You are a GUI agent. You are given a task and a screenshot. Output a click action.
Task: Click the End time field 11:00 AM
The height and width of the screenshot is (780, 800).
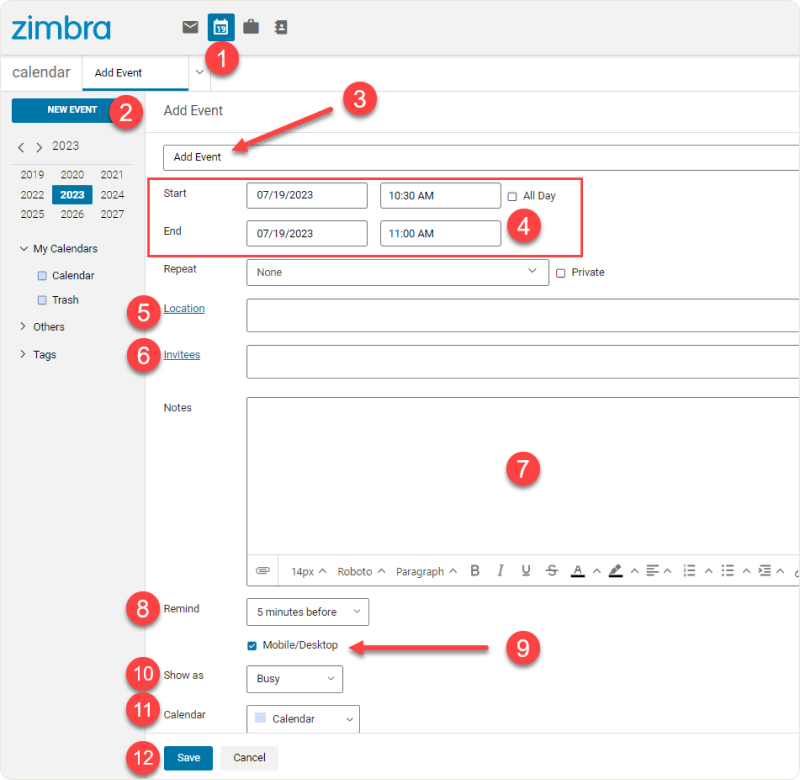pos(440,234)
